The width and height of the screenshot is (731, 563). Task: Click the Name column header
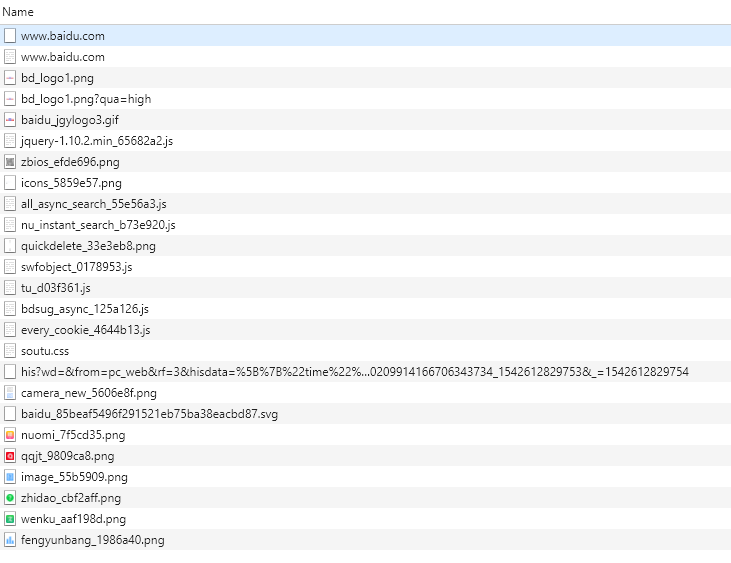pos(366,12)
